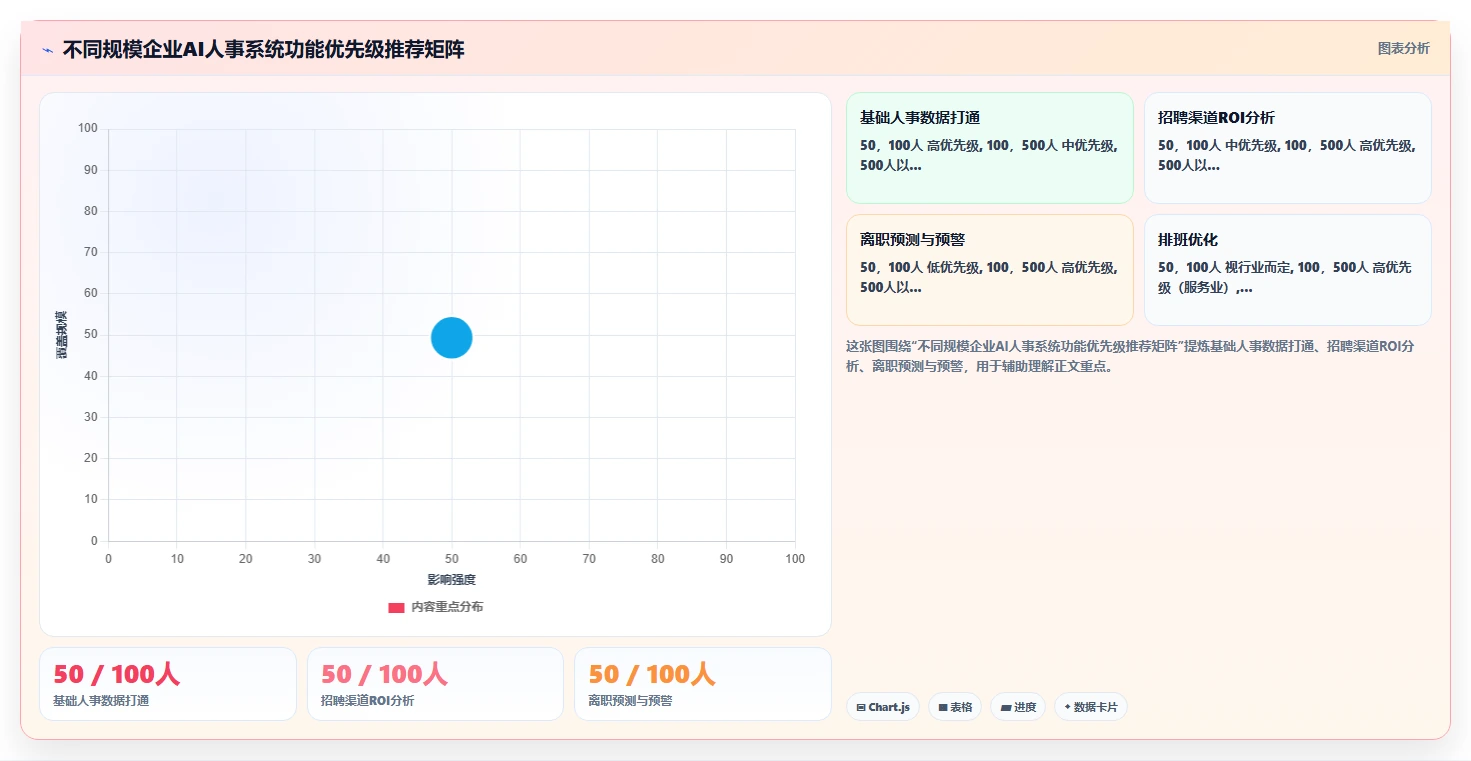
Task: Open the 离职预测与预警 orange card
Action: (x=989, y=270)
